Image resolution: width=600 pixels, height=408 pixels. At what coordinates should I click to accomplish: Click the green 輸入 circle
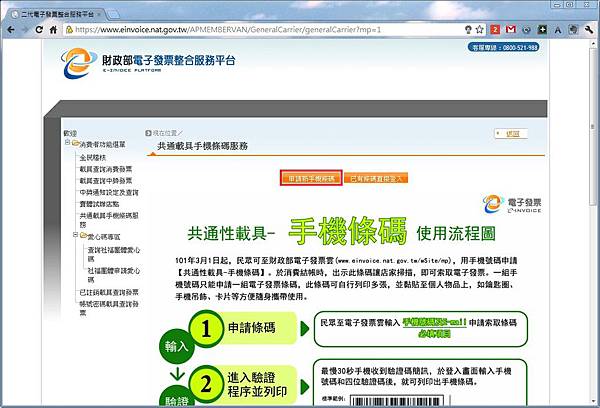coord(177,346)
